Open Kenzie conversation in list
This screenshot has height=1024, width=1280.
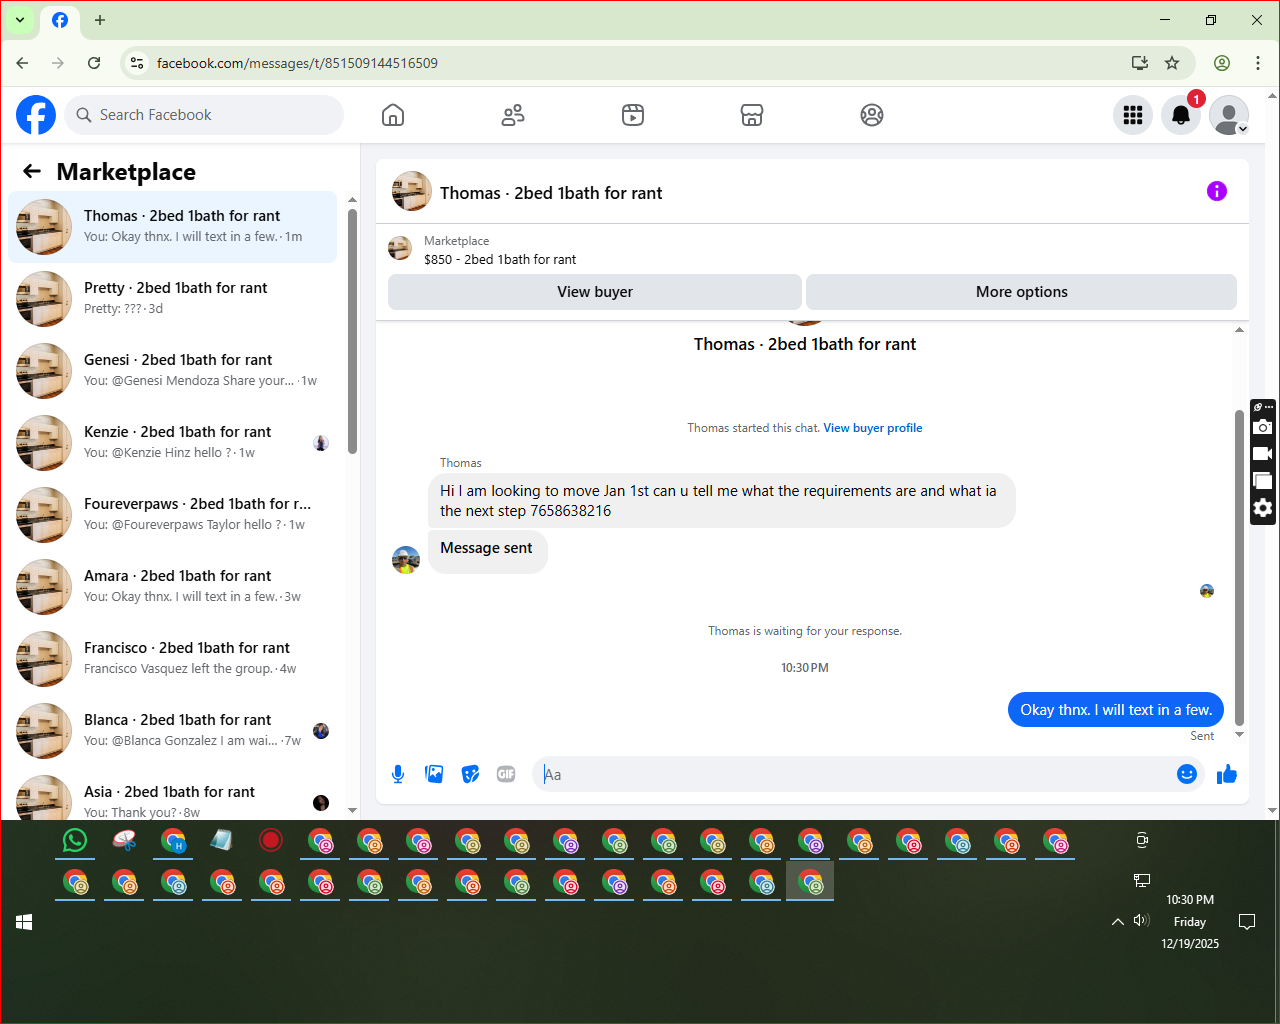(173, 443)
